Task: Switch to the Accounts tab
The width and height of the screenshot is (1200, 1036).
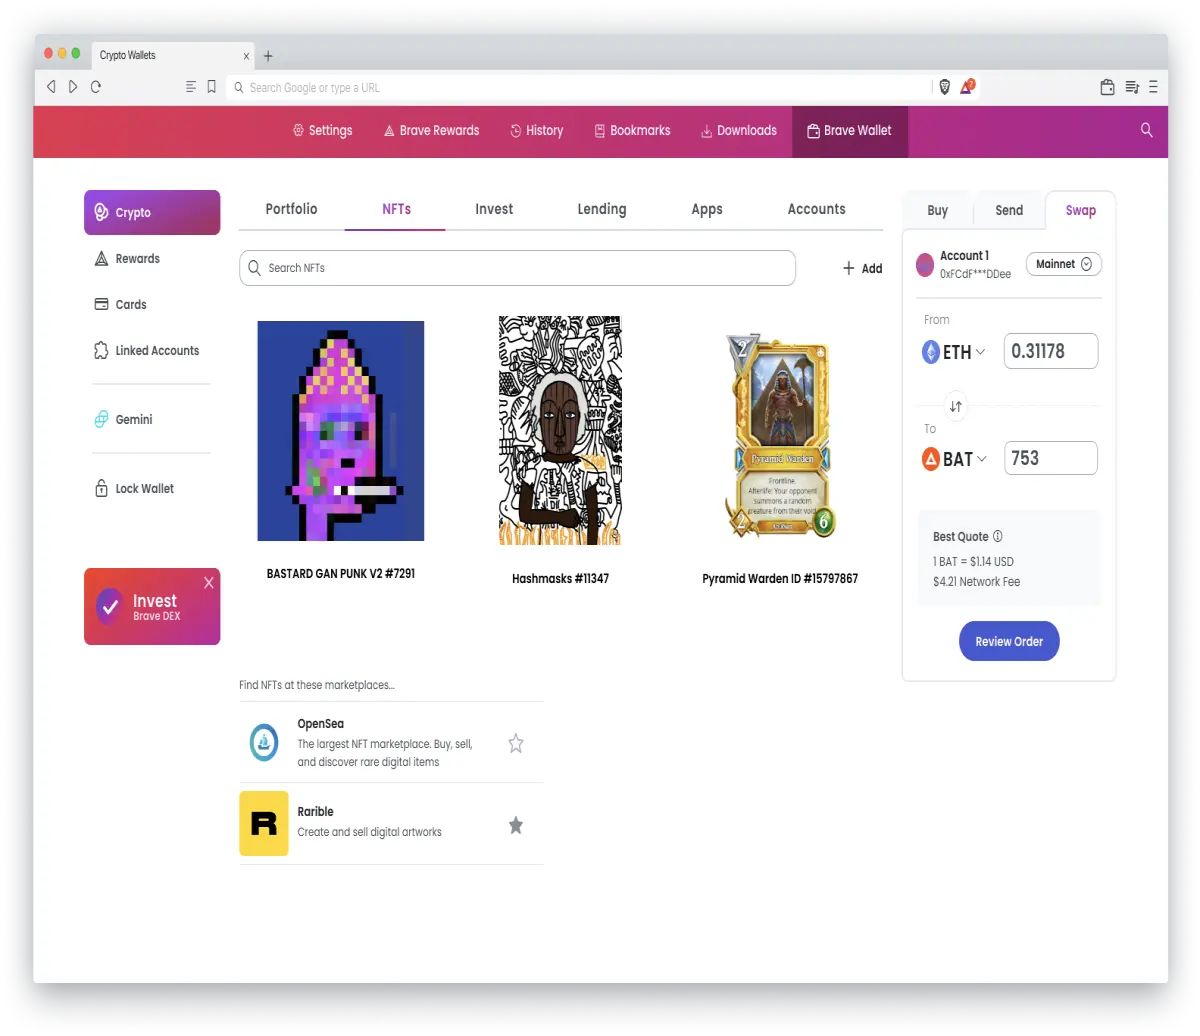Action: tap(816, 209)
